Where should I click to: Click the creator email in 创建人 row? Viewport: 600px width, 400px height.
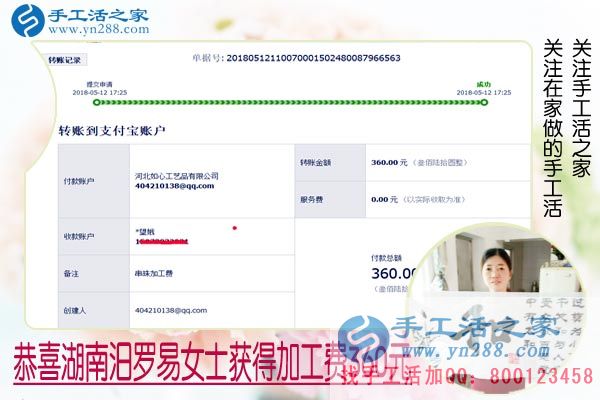171,310
